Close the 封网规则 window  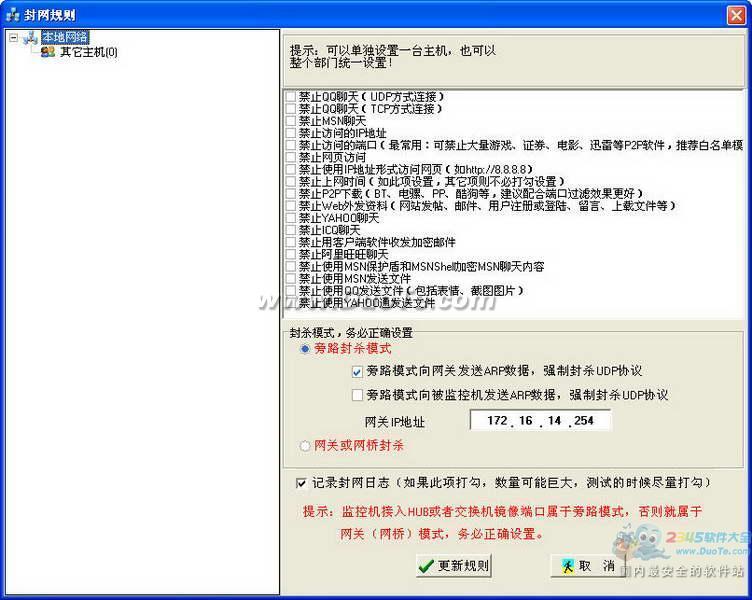(x=736, y=15)
